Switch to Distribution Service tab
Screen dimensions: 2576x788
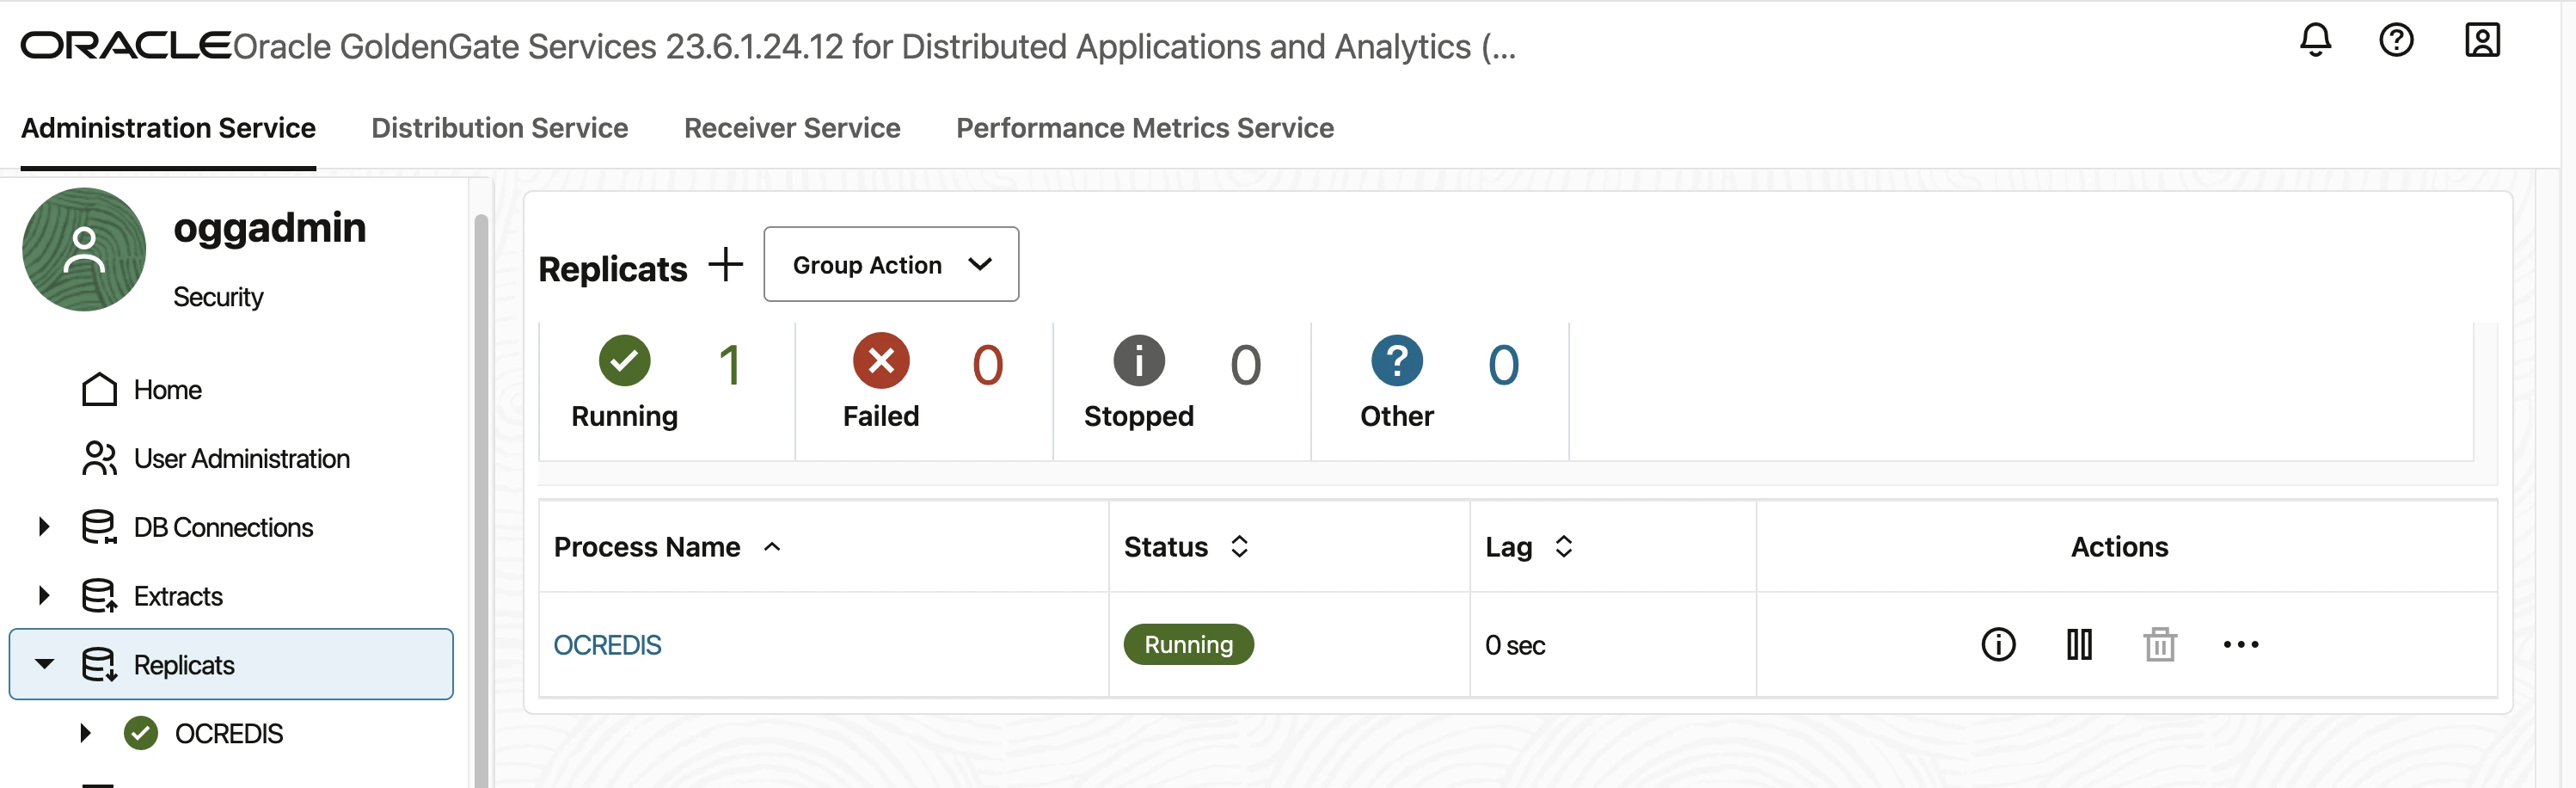tap(499, 128)
